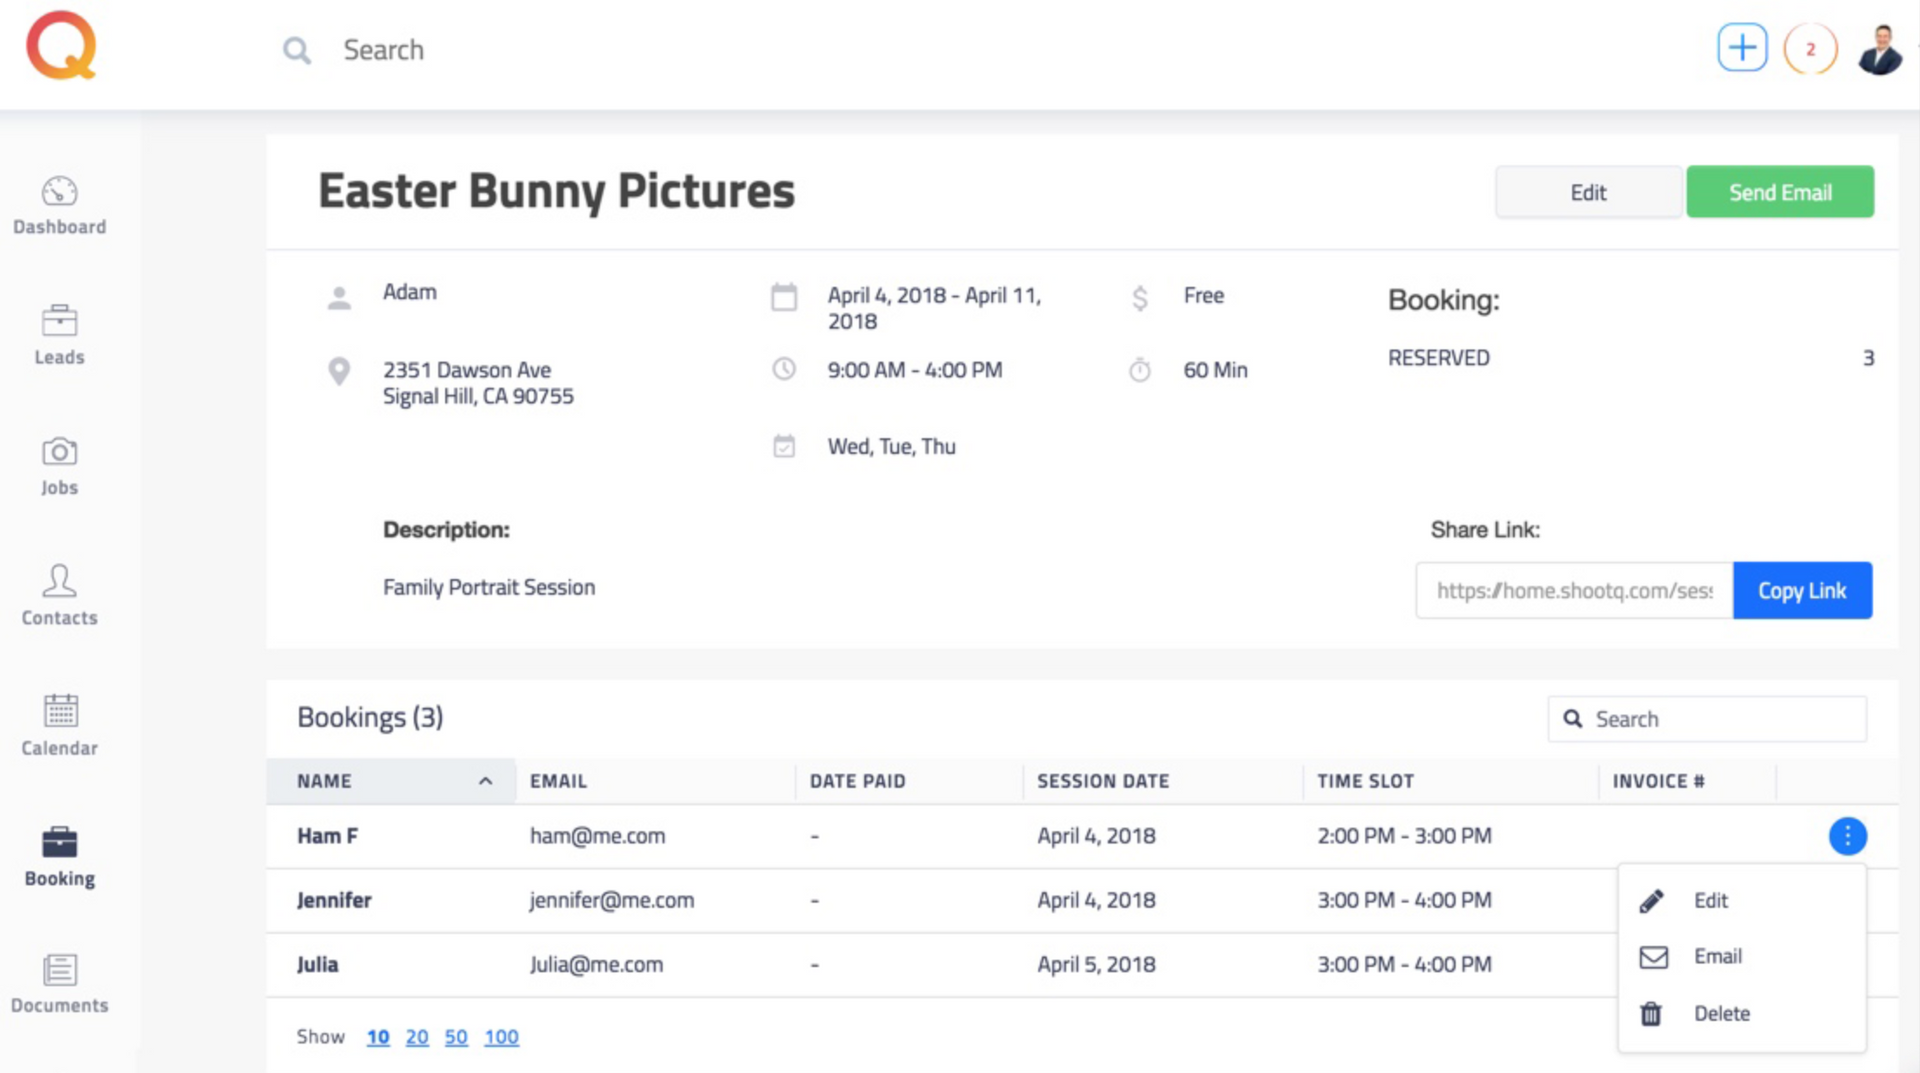View the notifications badge showing 2

click(1810, 49)
